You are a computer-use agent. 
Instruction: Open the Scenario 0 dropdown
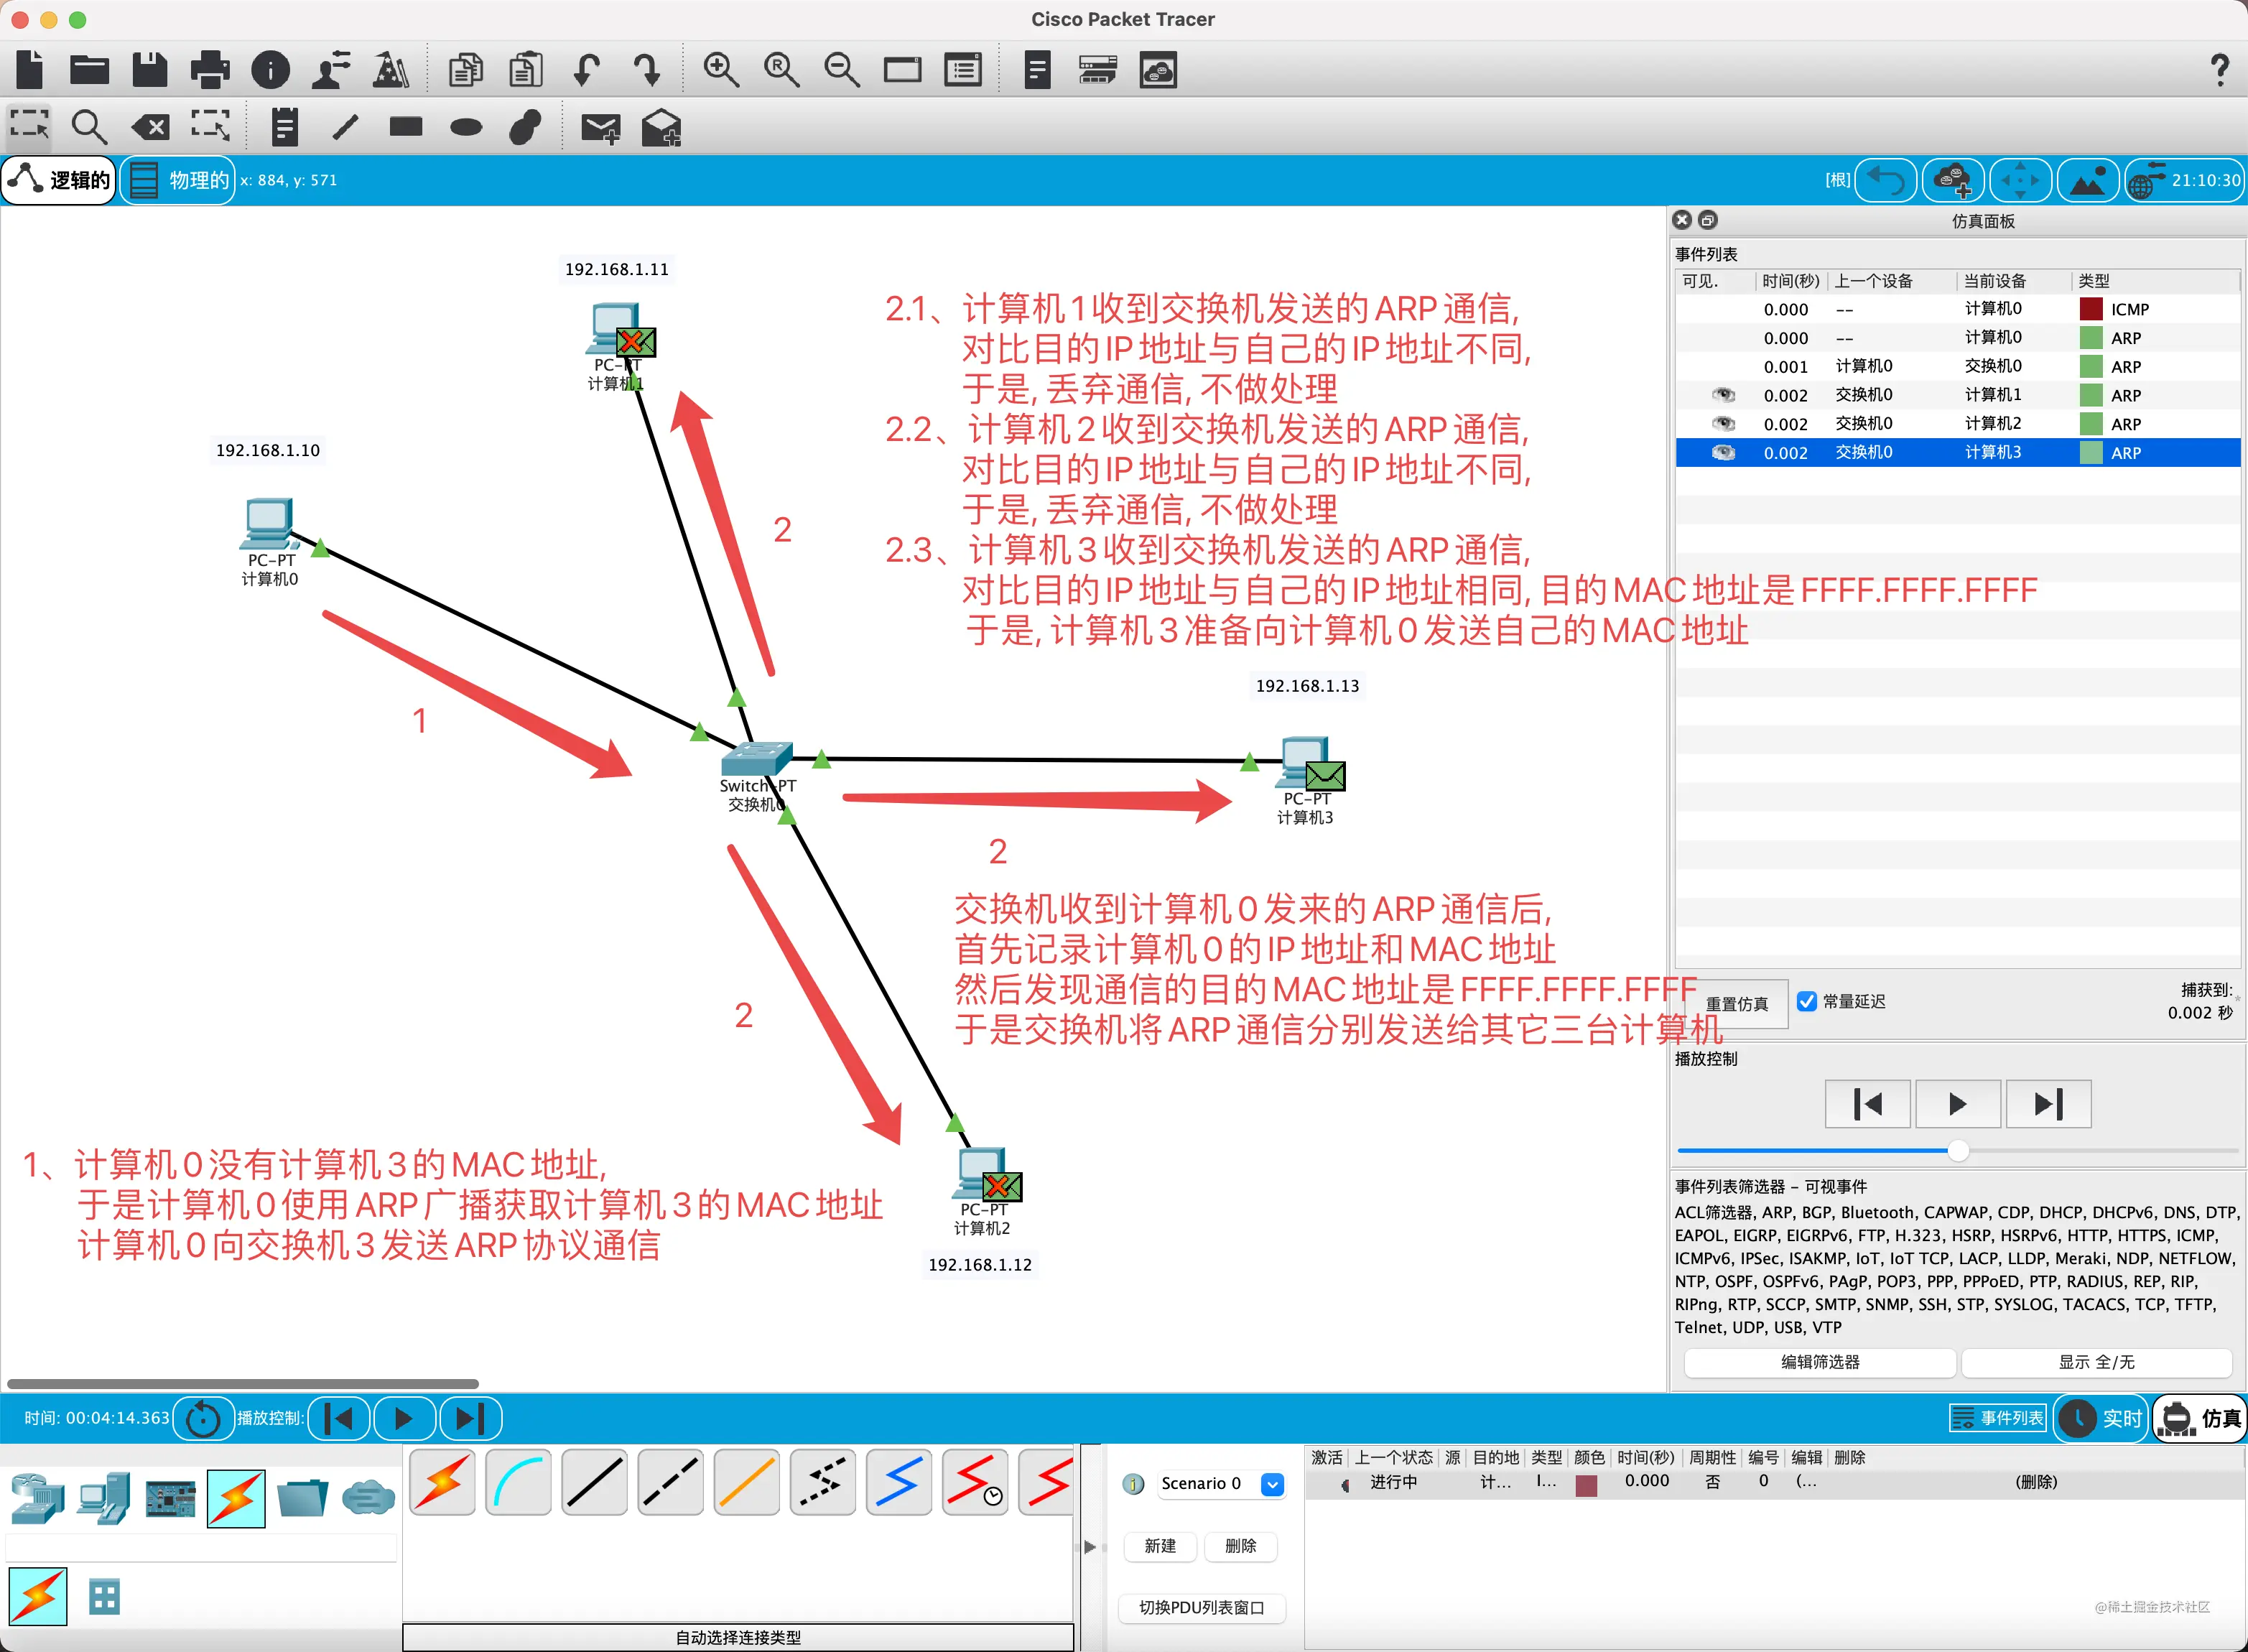[1272, 1484]
